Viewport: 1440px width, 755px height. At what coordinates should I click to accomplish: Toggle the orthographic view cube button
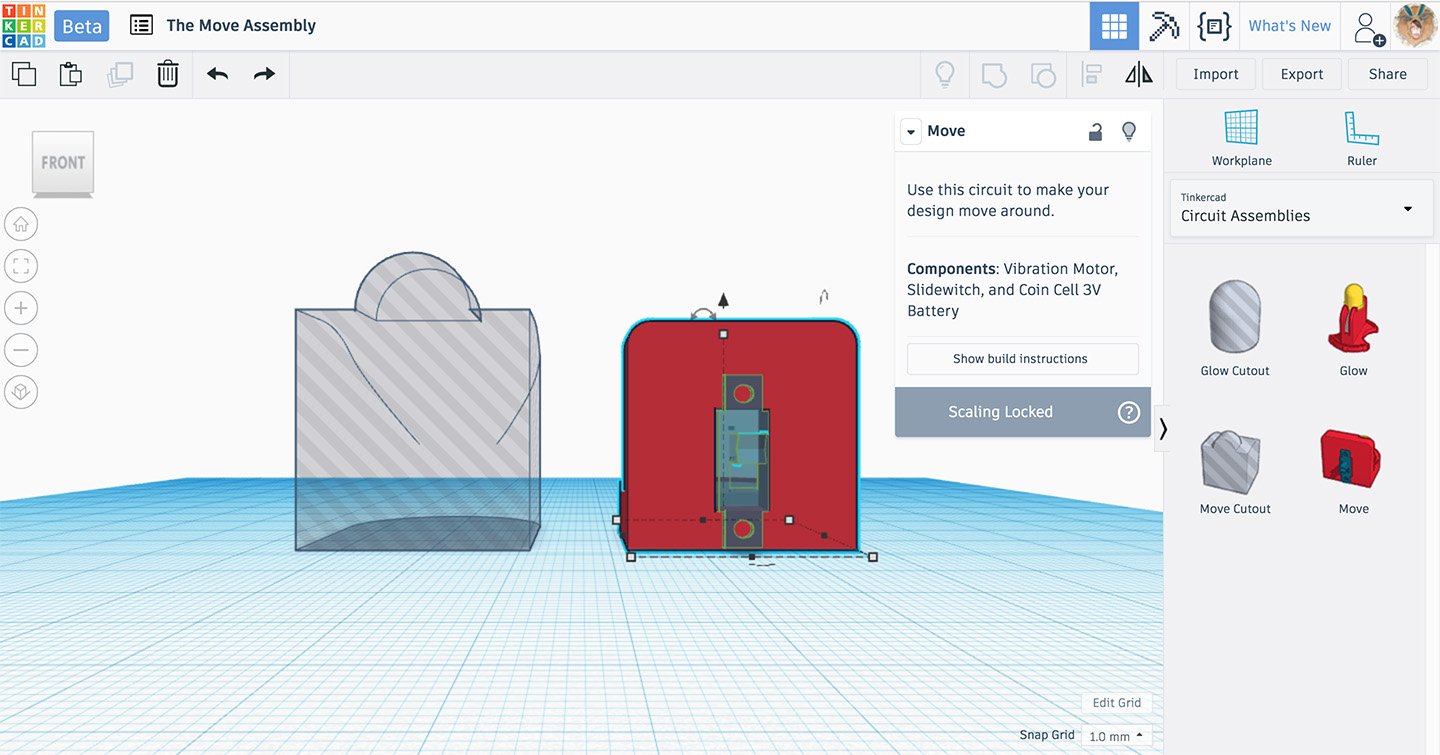21,392
